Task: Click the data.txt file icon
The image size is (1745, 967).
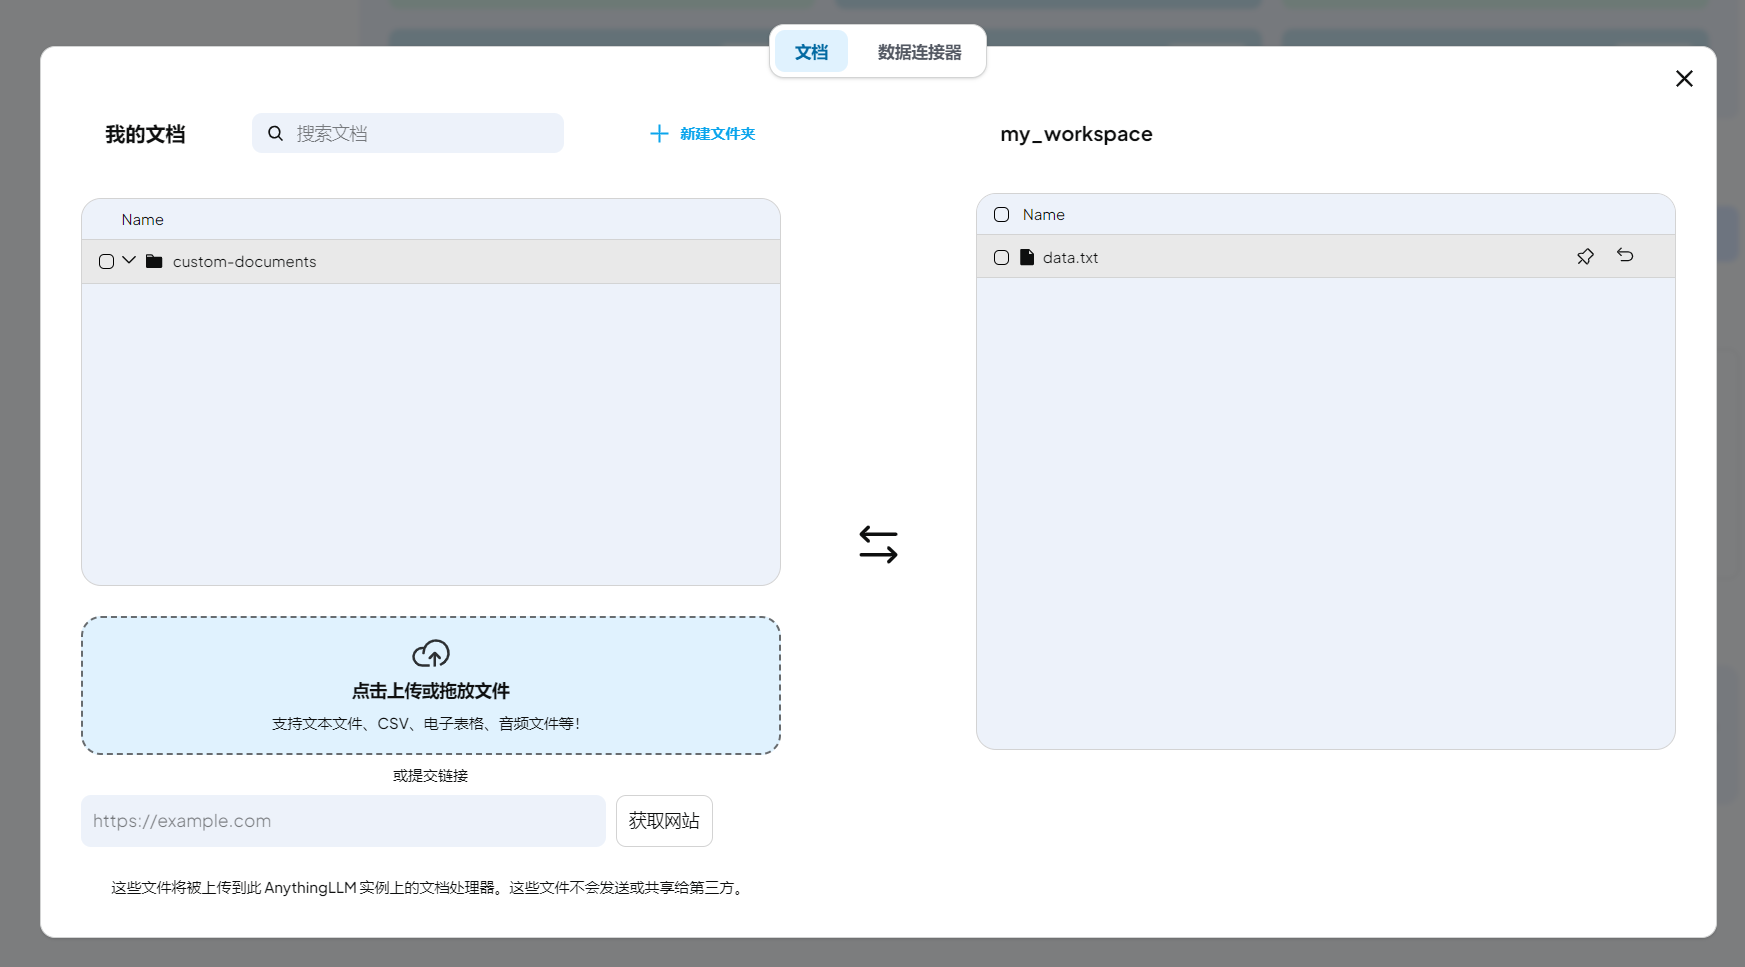Action: 1027,257
